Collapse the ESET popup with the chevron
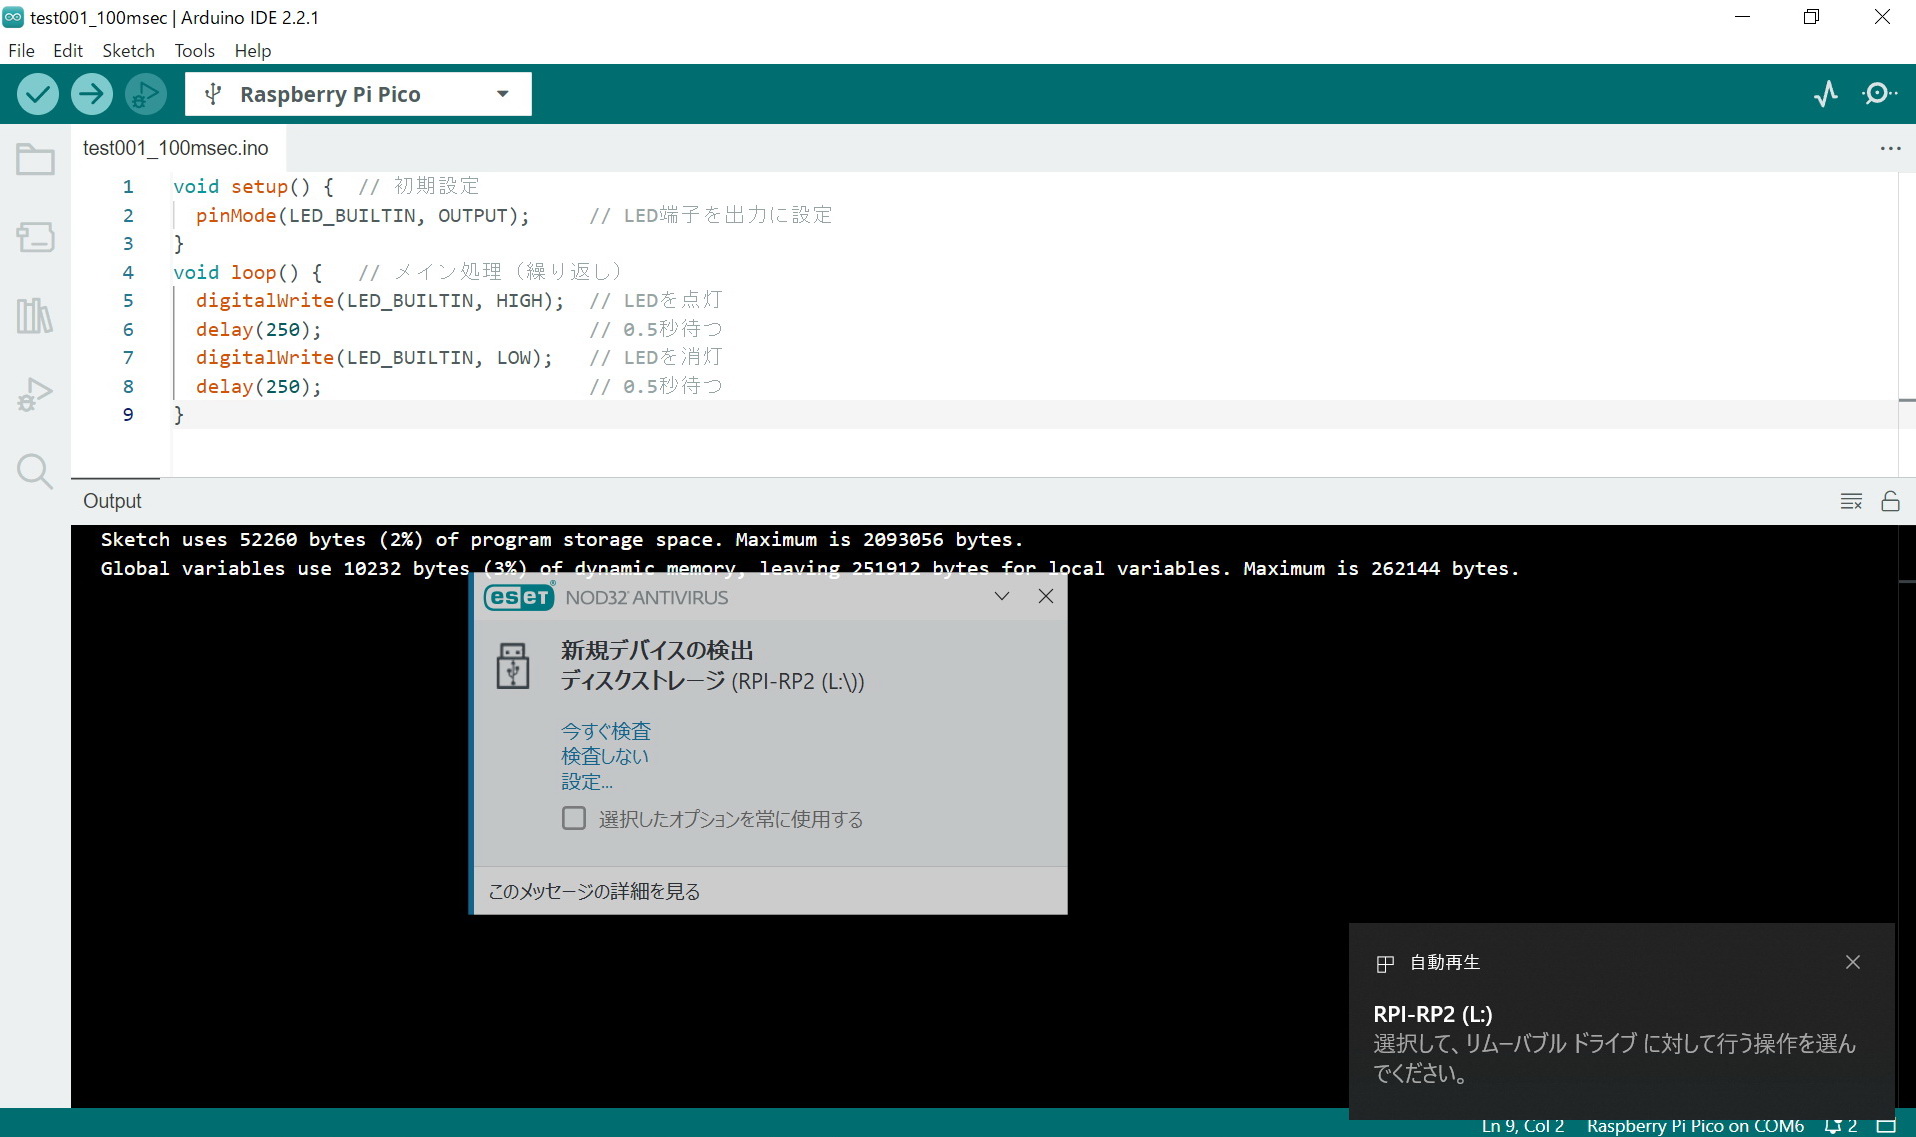Screen dimensions: 1916x1137 coord(1002,596)
